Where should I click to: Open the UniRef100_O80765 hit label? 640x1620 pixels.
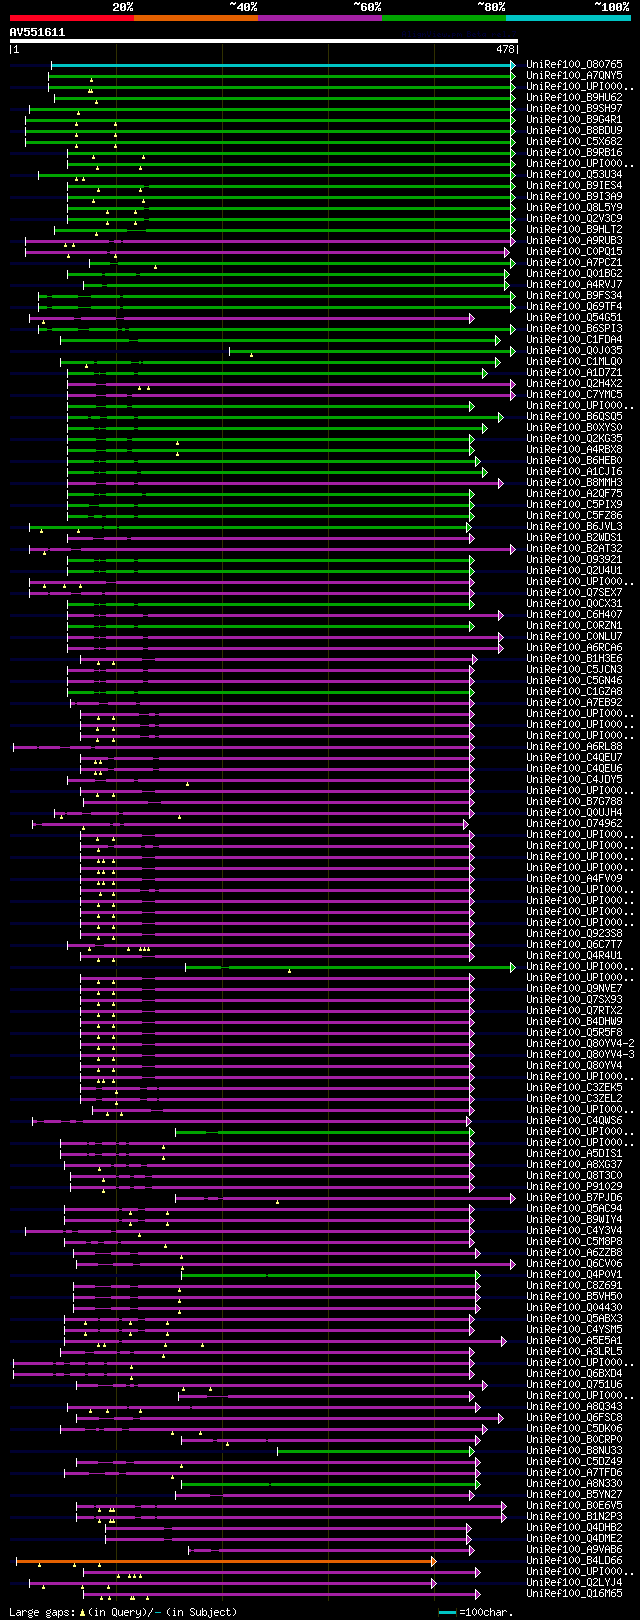574,64
